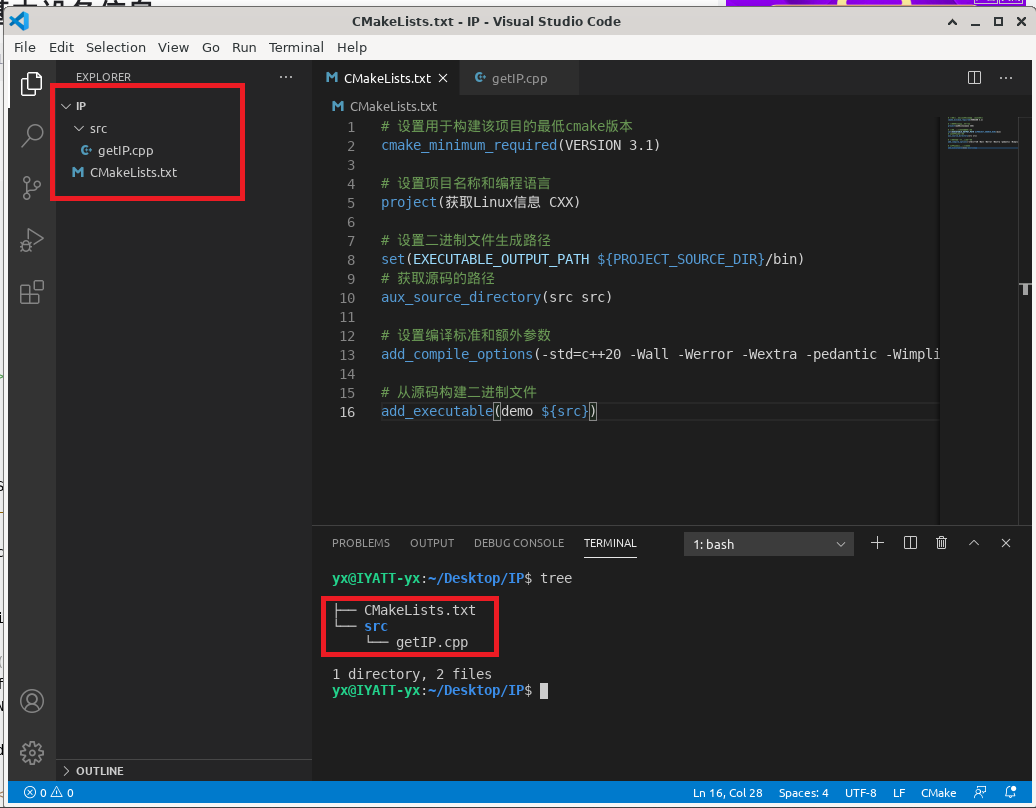This screenshot has height=808, width=1036.
Task: Maximize the terminal panel size
Action: (973, 543)
